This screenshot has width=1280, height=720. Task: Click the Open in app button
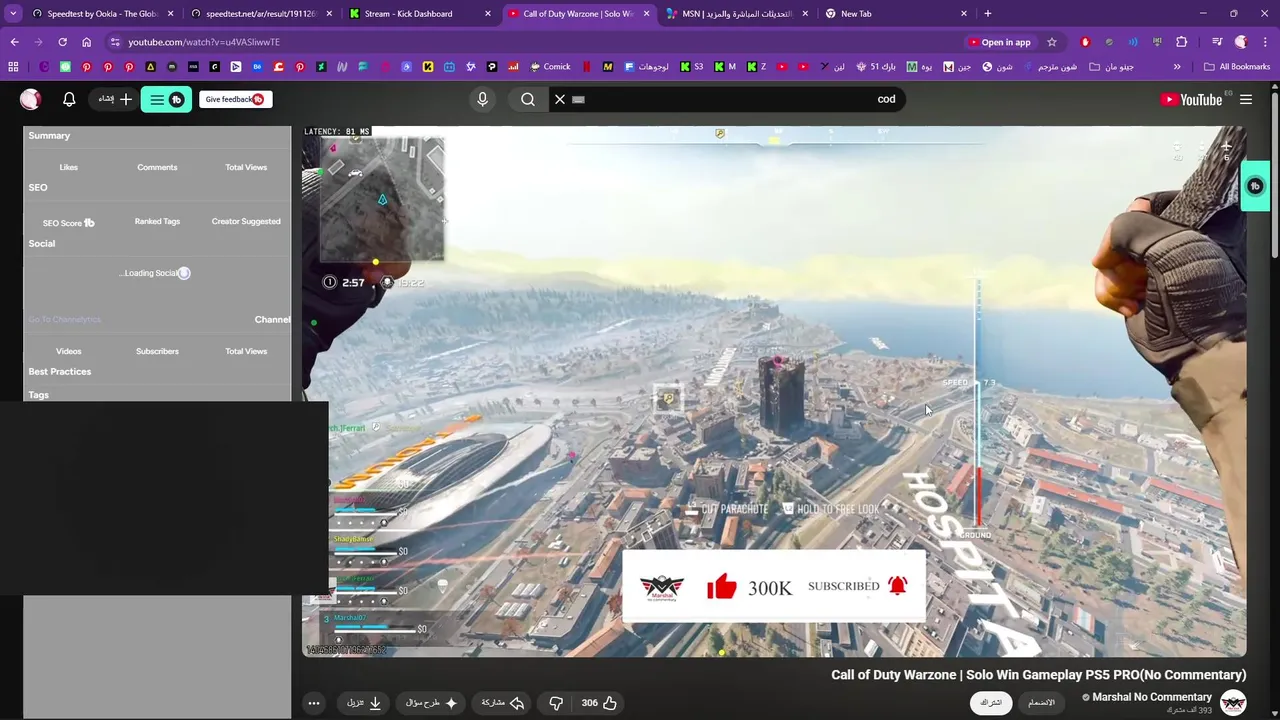pyautogui.click(x=999, y=42)
